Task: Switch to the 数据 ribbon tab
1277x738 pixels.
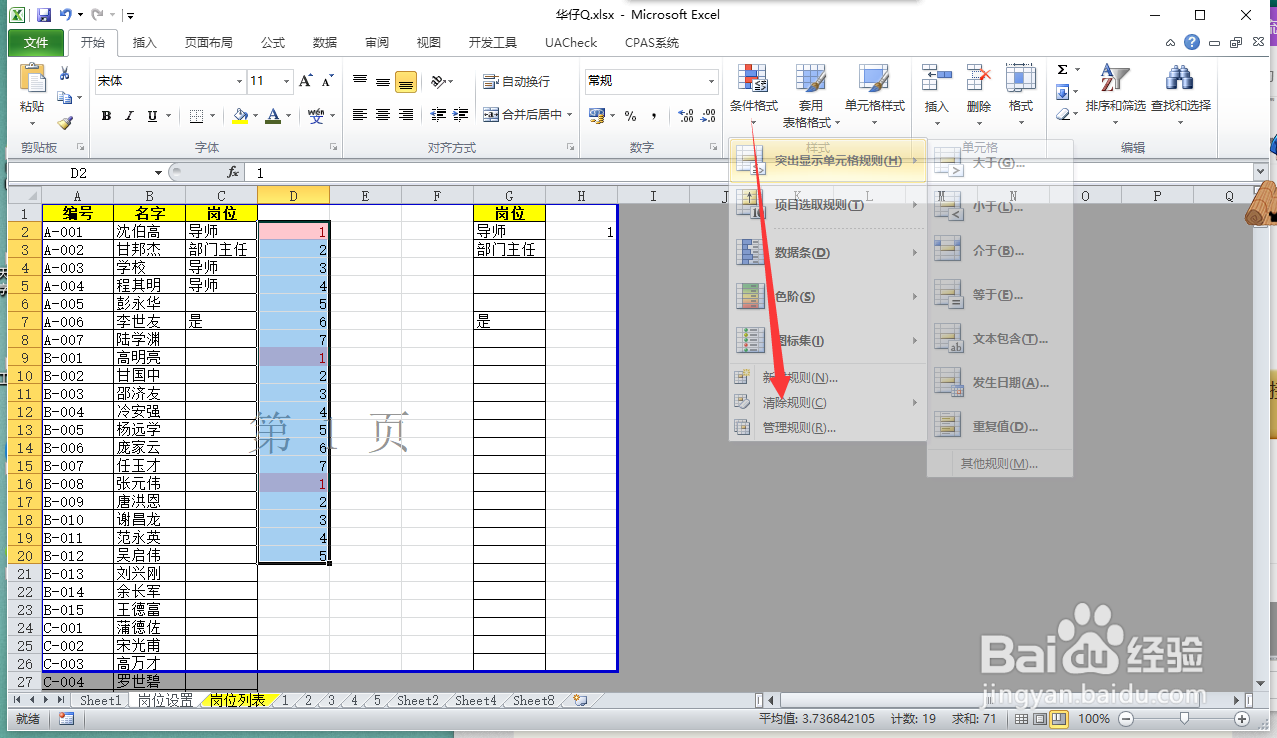Action: [x=325, y=43]
